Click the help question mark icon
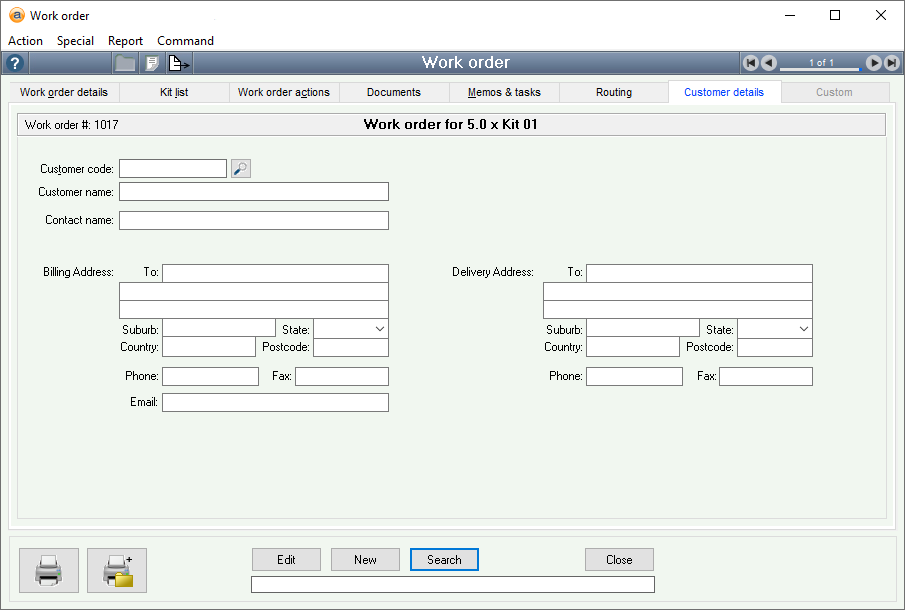Screen dimensions: 905x610 [14, 63]
